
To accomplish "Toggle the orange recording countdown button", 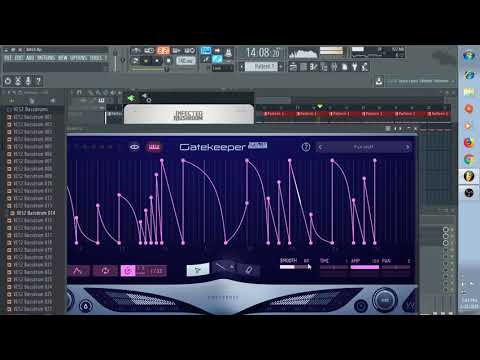I will [x=163, y=51].
